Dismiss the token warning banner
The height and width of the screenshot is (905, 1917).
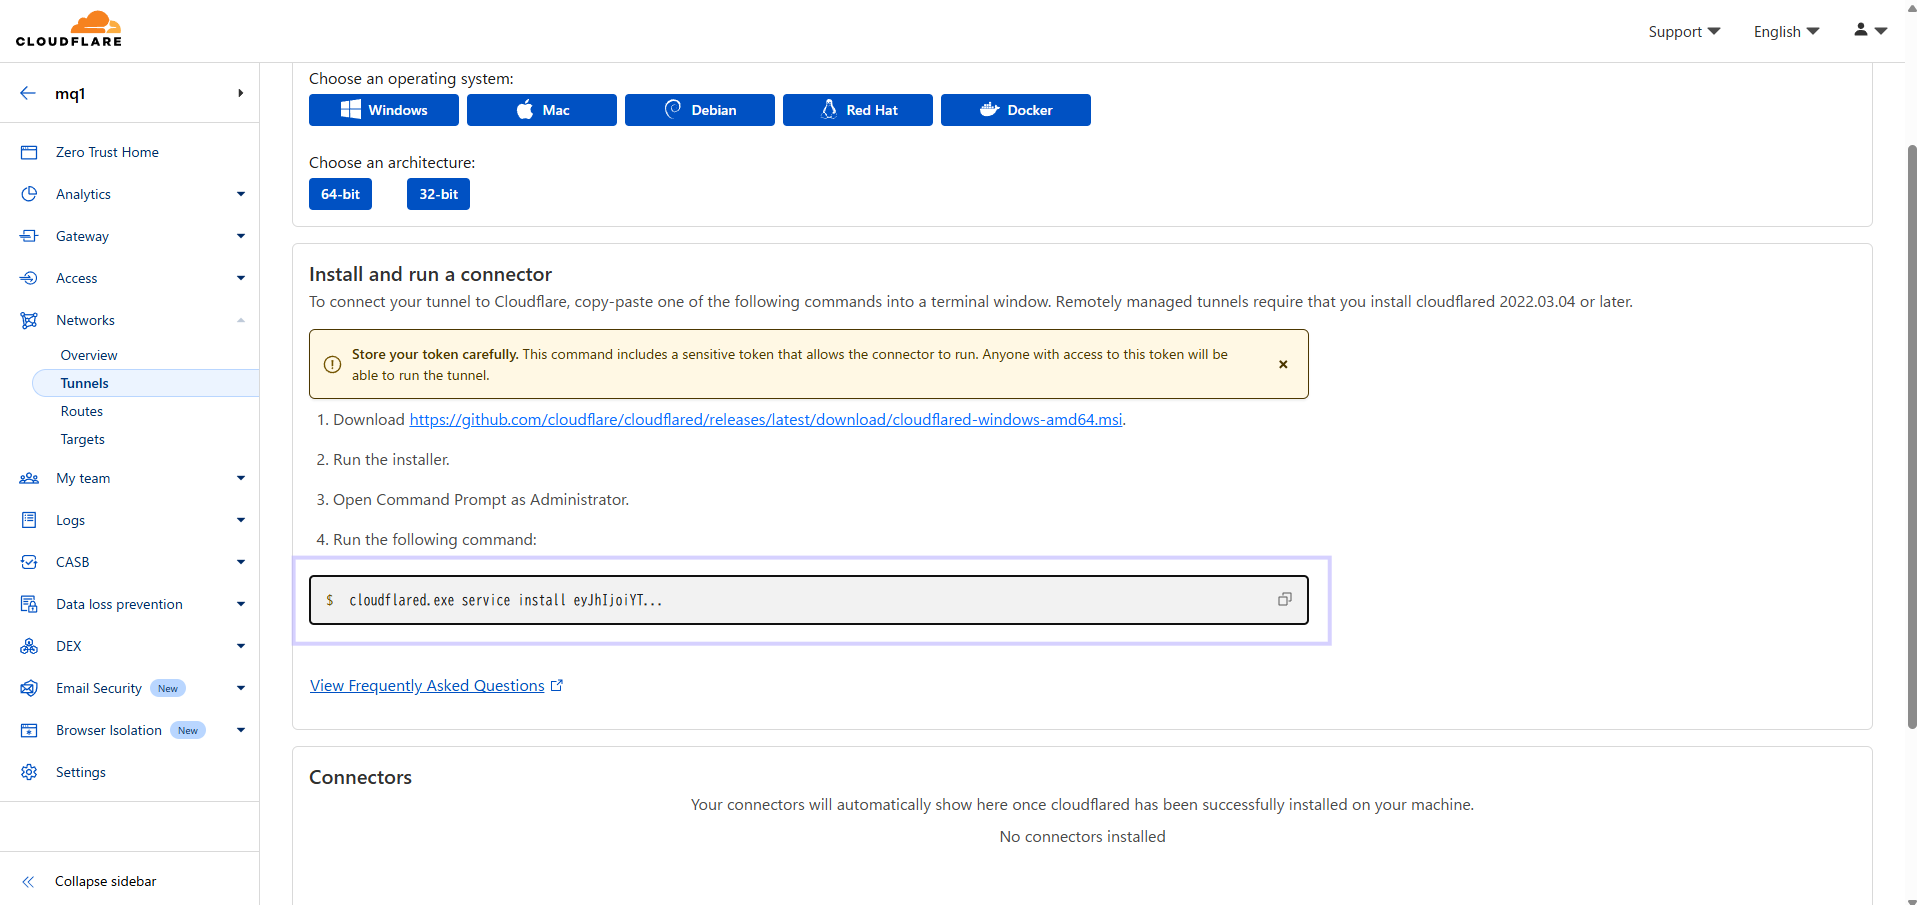tap(1283, 364)
